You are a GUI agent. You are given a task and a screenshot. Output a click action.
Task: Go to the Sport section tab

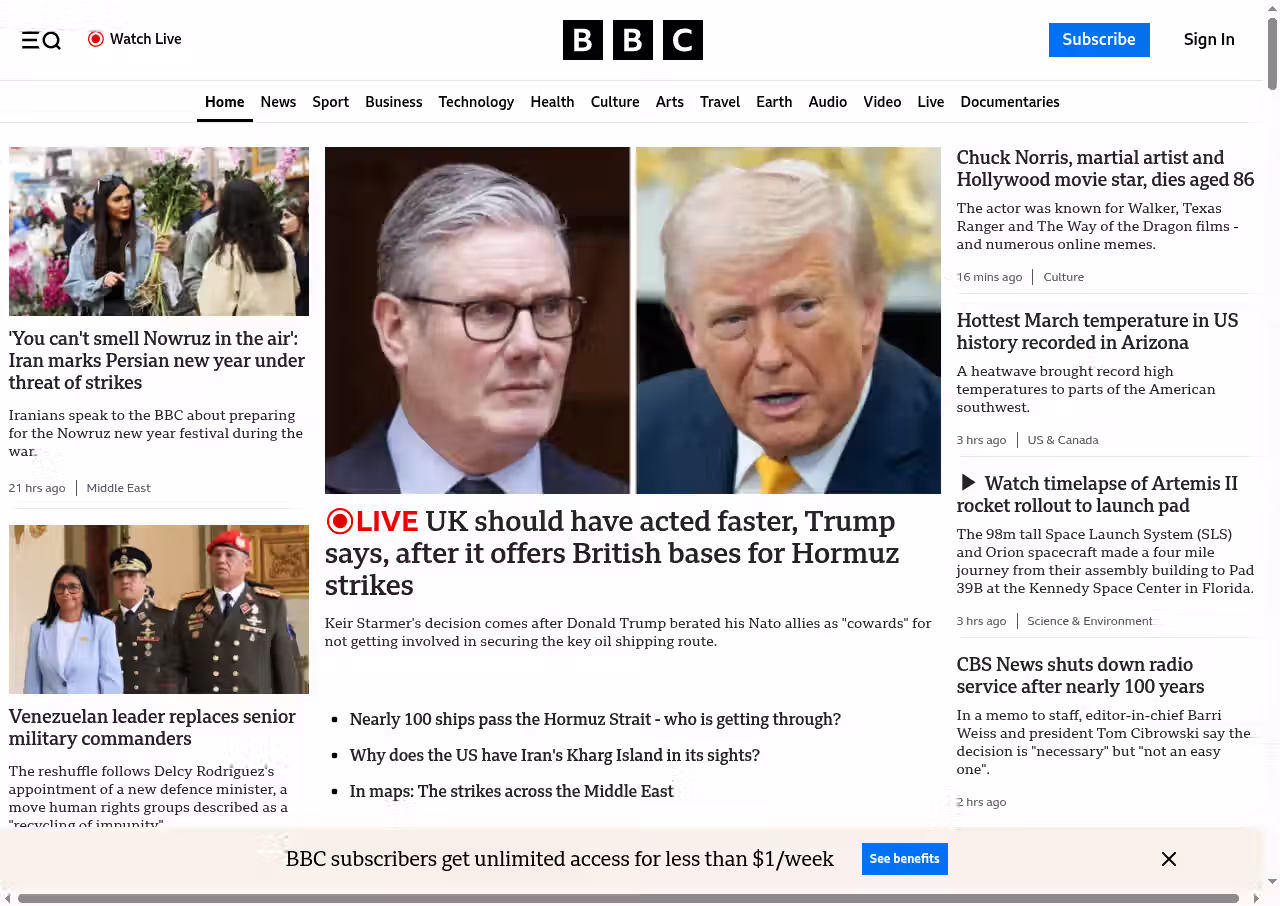(330, 102)
